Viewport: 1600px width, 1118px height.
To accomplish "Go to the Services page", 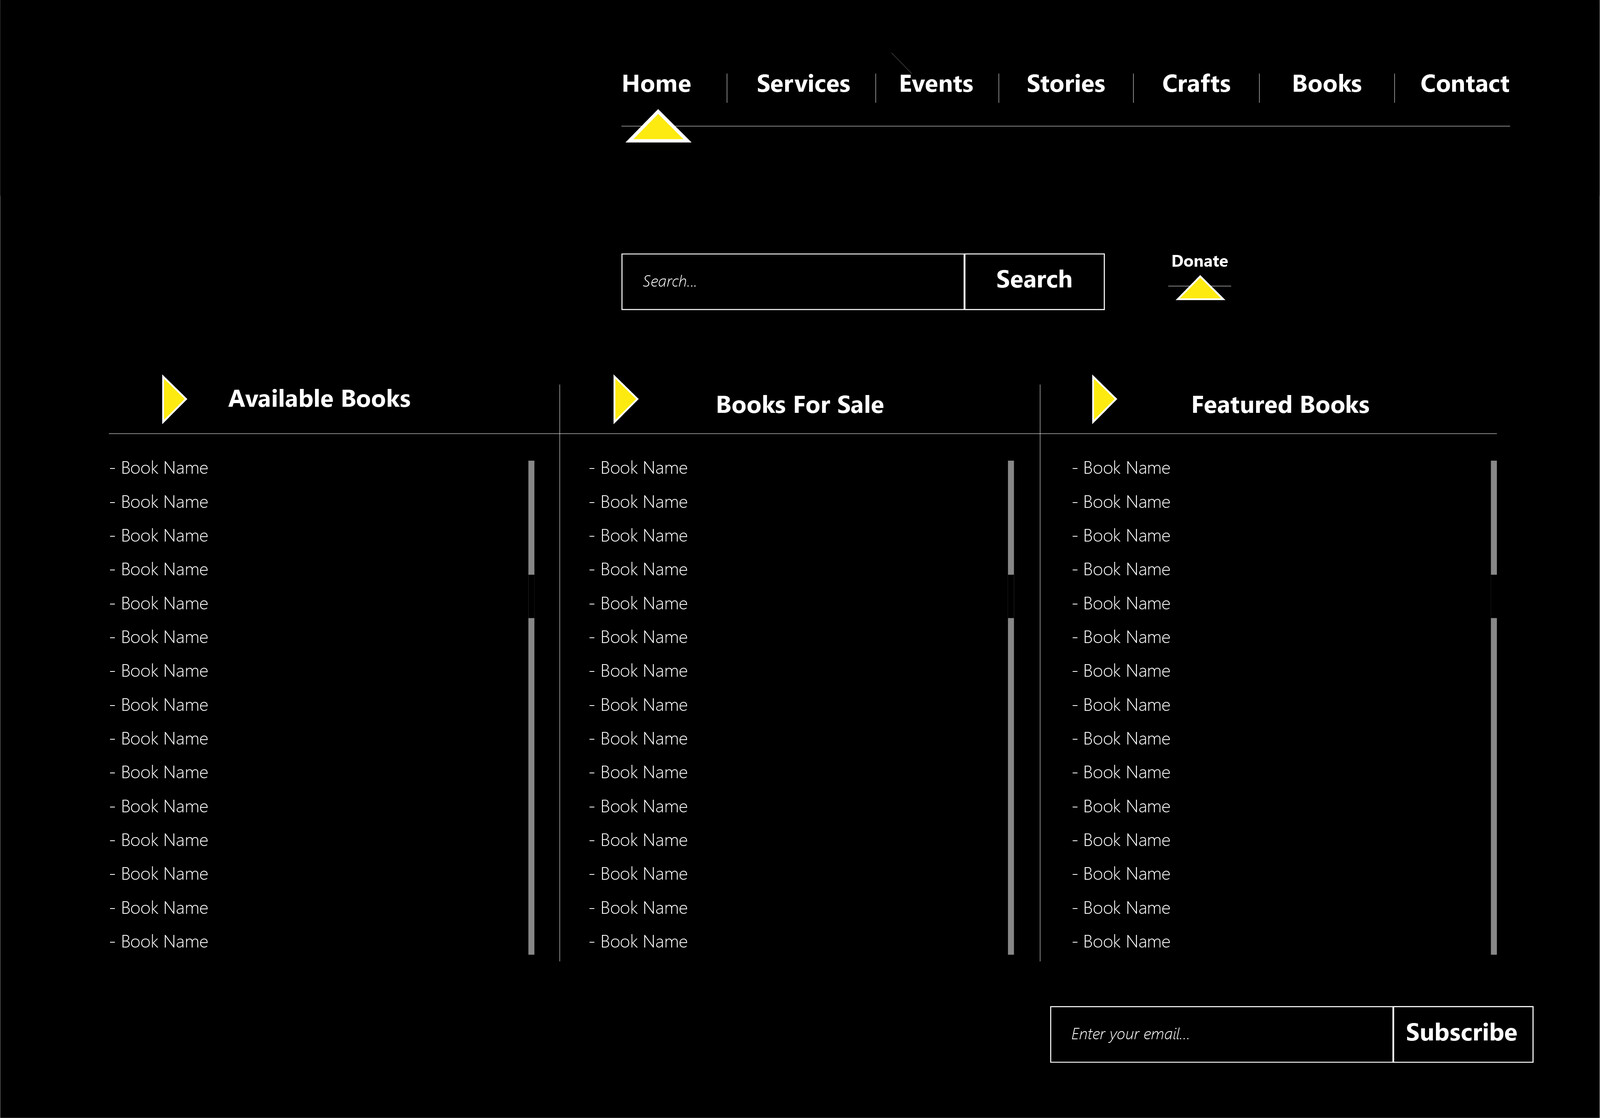I will tap(803, 84).
